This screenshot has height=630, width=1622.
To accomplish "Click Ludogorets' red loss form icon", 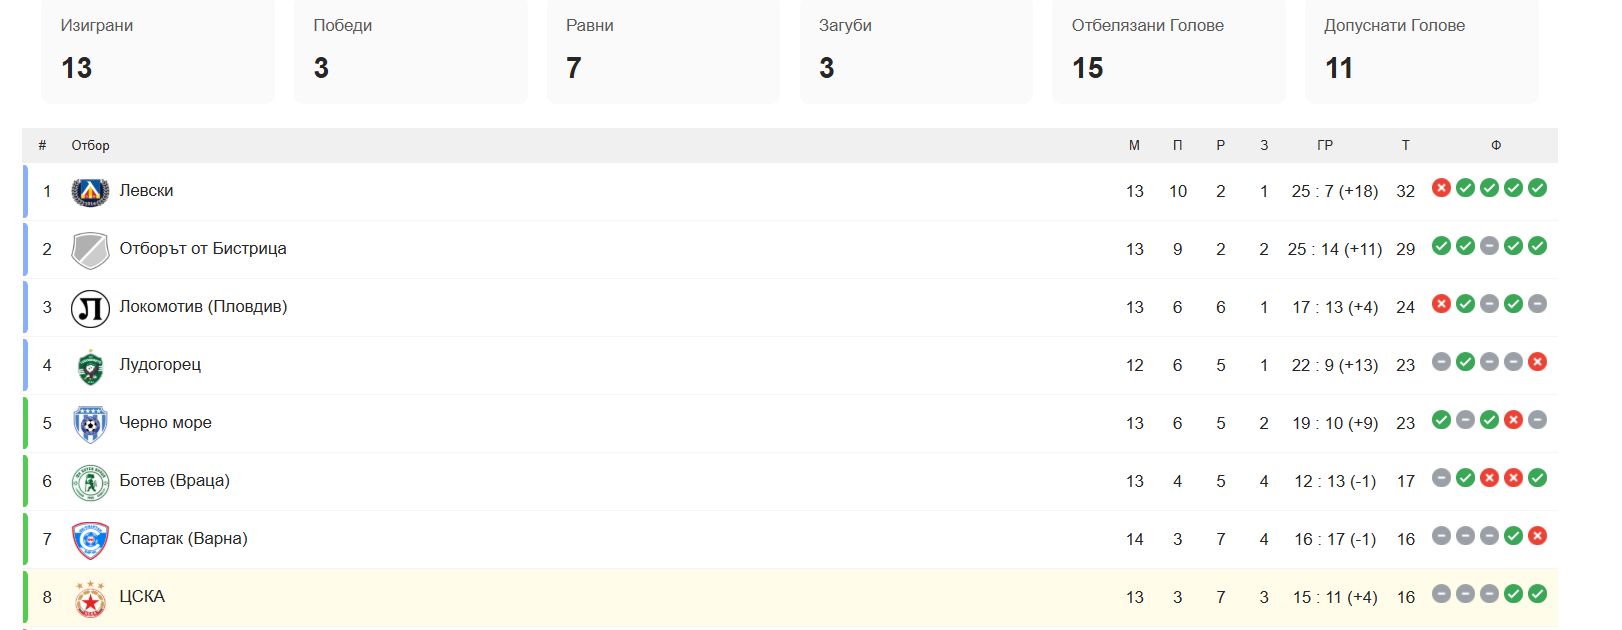I will 1538,362.
